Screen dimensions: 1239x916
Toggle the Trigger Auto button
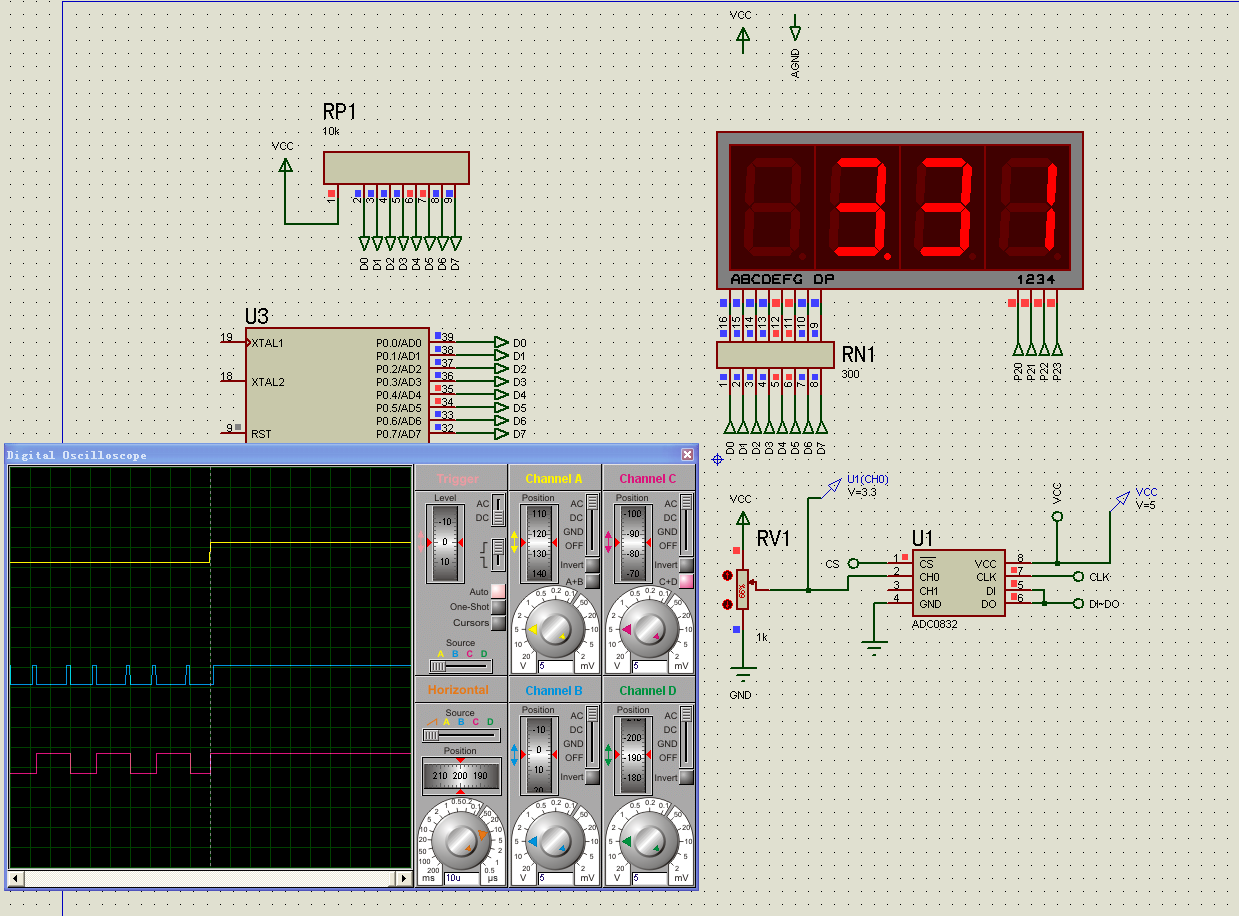[x=498, y=592]
